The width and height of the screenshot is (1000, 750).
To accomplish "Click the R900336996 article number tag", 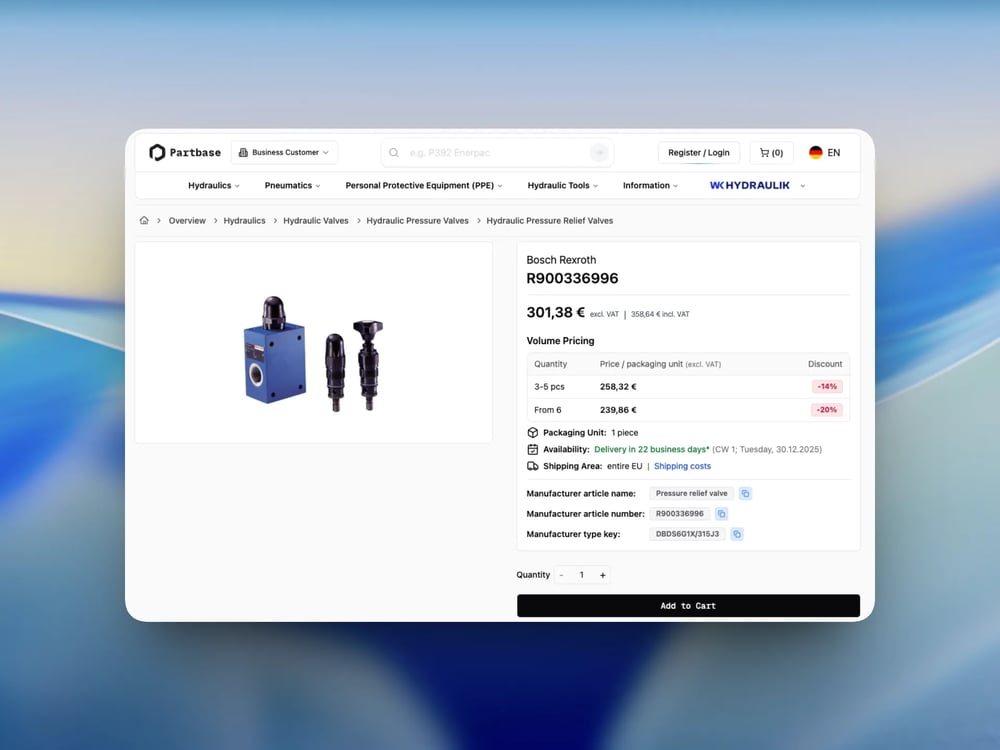I will 679,514.
